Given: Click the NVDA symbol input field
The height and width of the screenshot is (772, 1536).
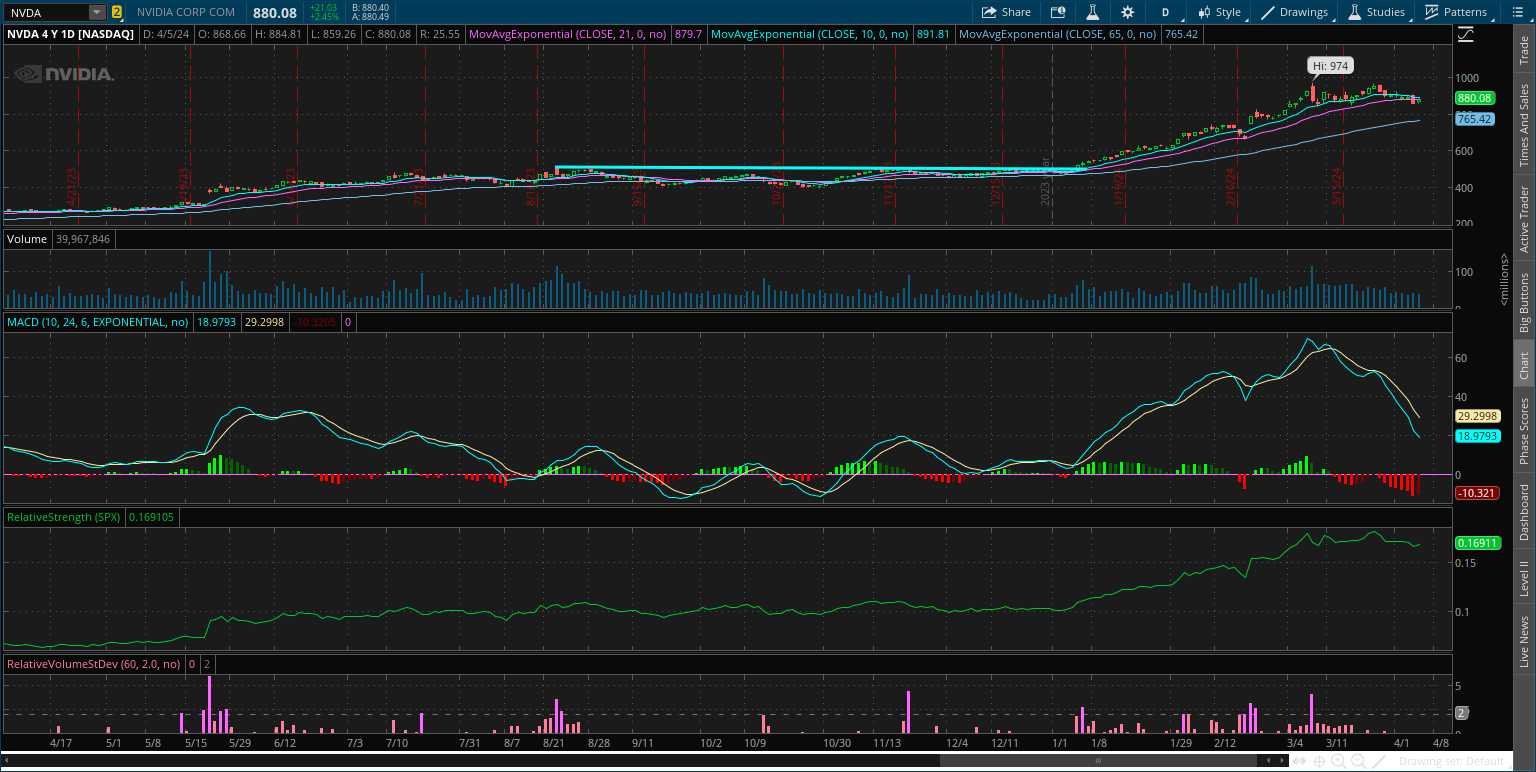Looking at the screenshot, I should pyautogui.click(x=45, y=12).
